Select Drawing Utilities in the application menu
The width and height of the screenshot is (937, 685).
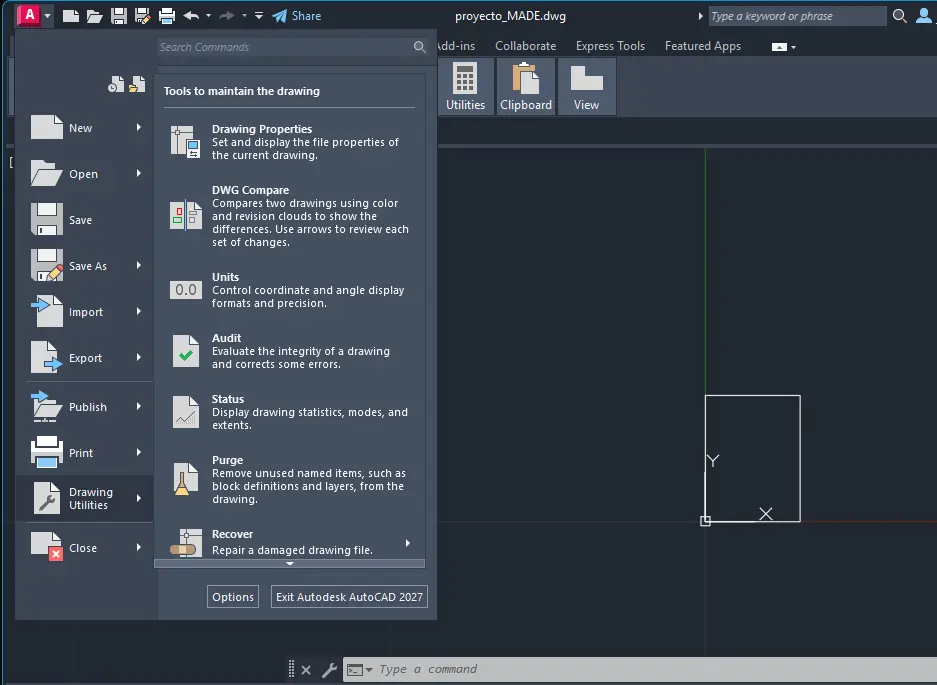(85, 499)
